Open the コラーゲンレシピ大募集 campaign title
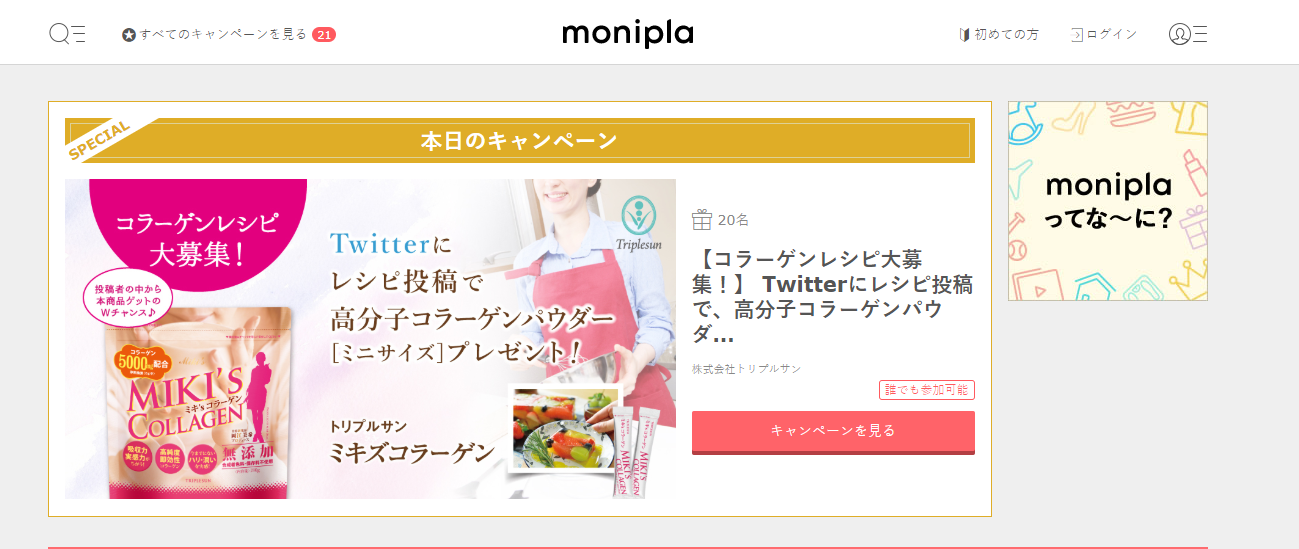This screenshot has height=549, width=1299. (833, 297)
